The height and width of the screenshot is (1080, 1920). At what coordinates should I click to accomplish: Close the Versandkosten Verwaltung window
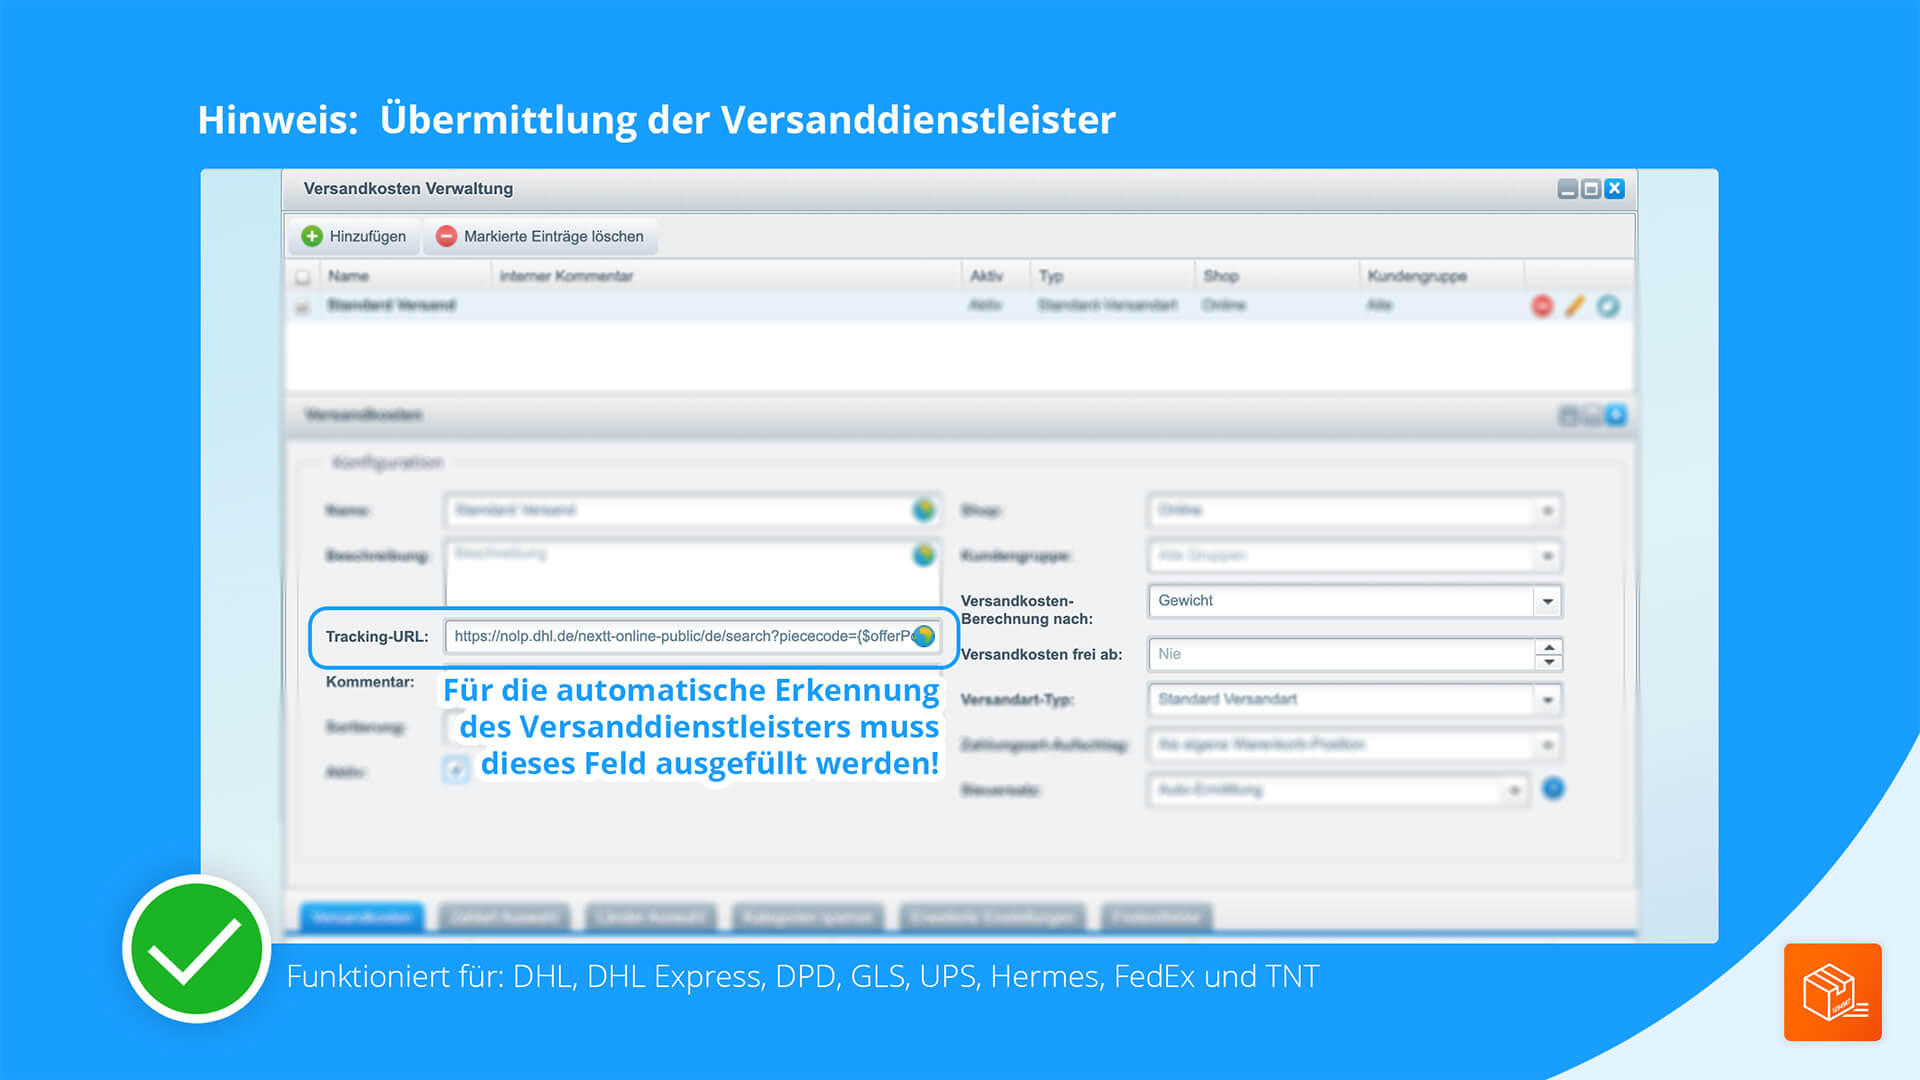[x=1614, y=189]
